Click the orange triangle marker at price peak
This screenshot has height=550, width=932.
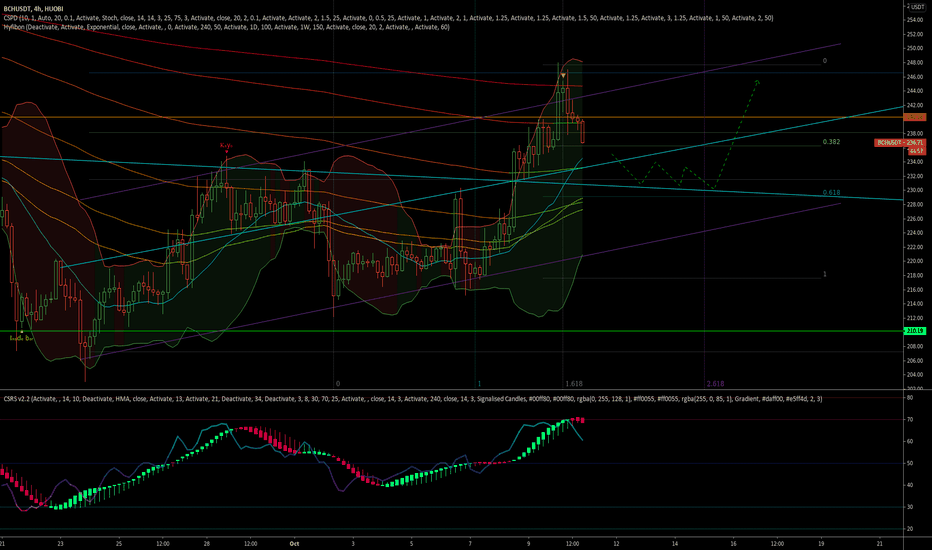563,76
